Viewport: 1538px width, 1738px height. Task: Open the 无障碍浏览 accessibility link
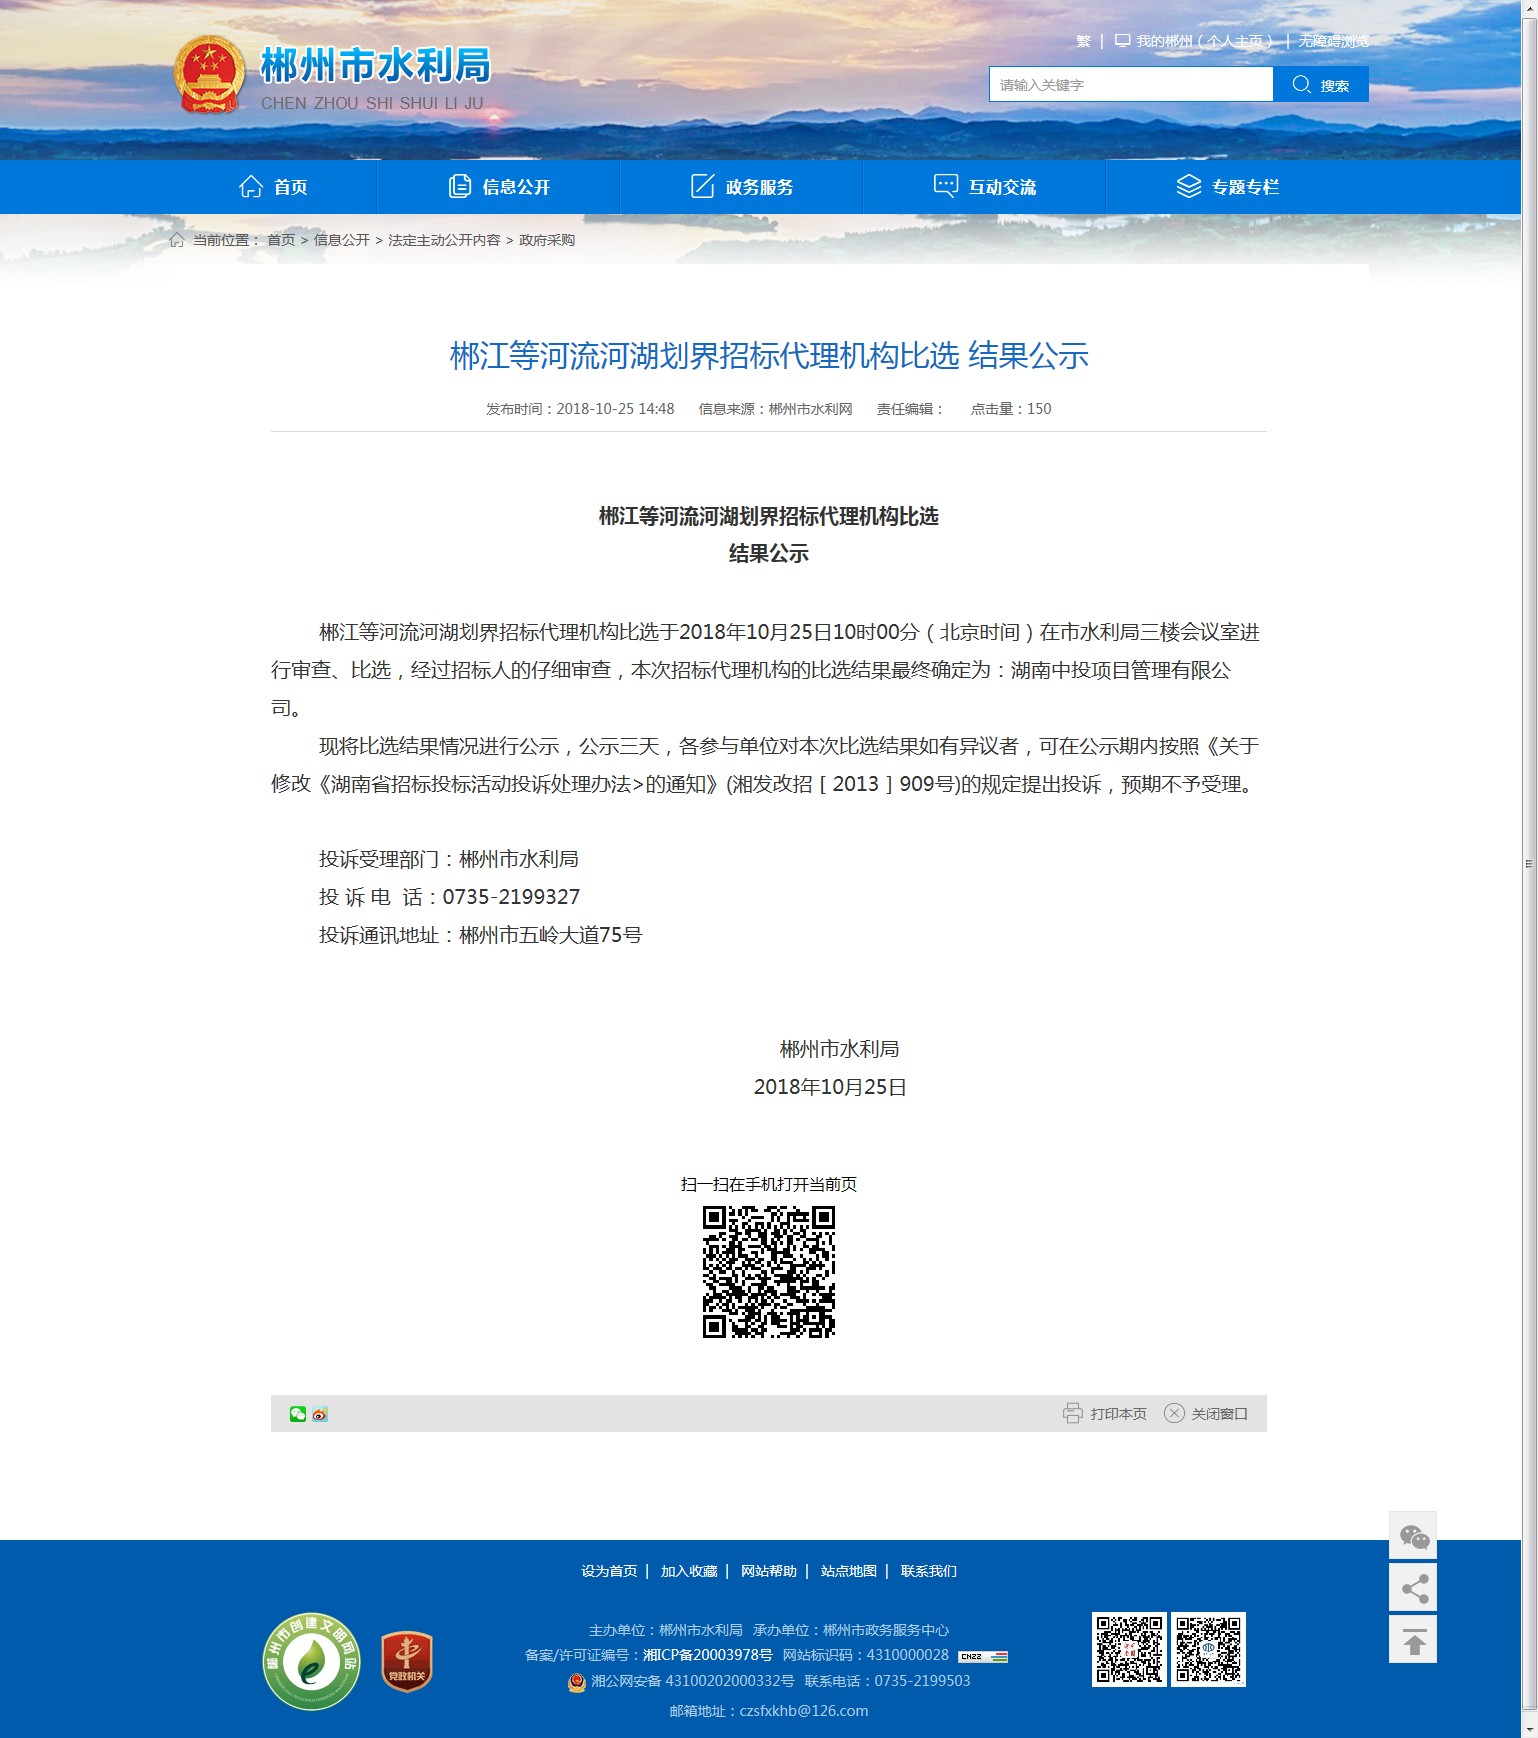tap(1334, 42)
